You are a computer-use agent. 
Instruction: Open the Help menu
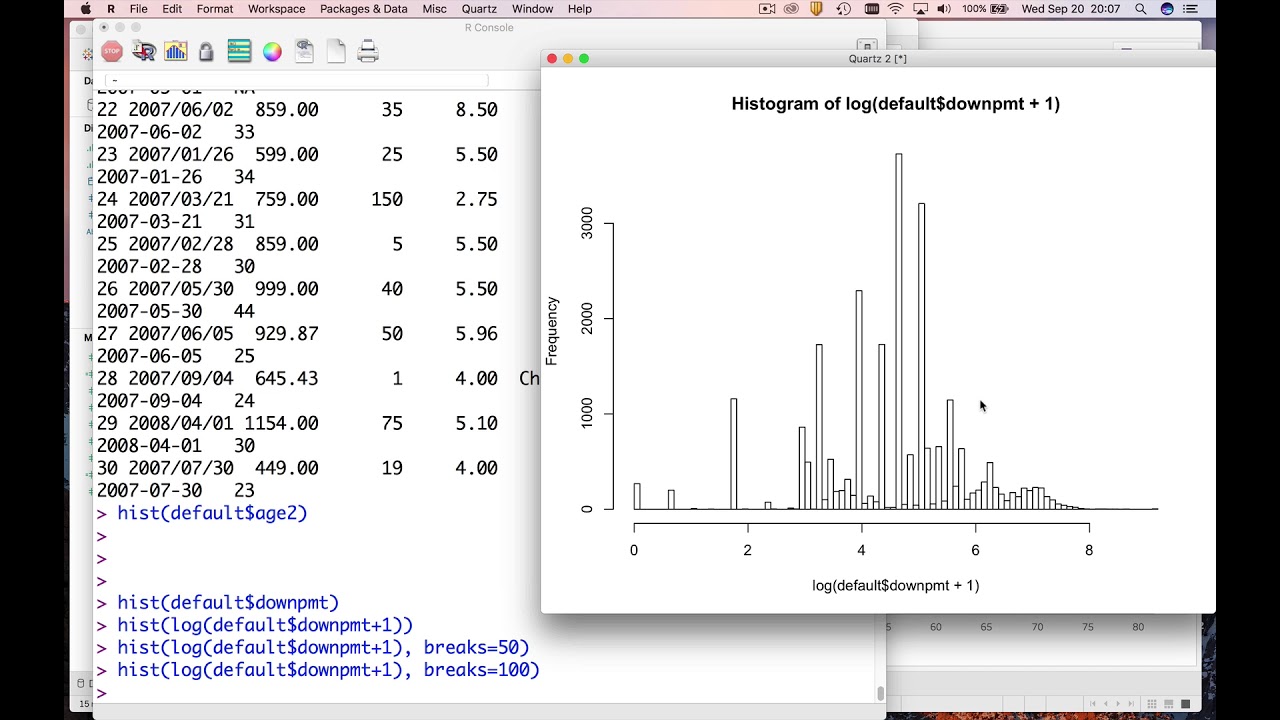(x=580, y=9)
